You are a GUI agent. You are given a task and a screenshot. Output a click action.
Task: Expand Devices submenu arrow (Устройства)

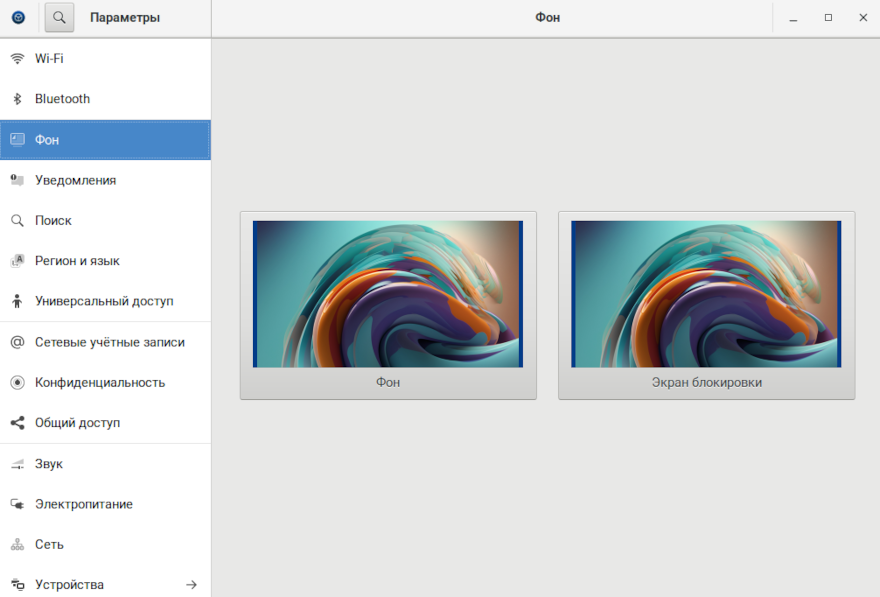tap(191, 585)
